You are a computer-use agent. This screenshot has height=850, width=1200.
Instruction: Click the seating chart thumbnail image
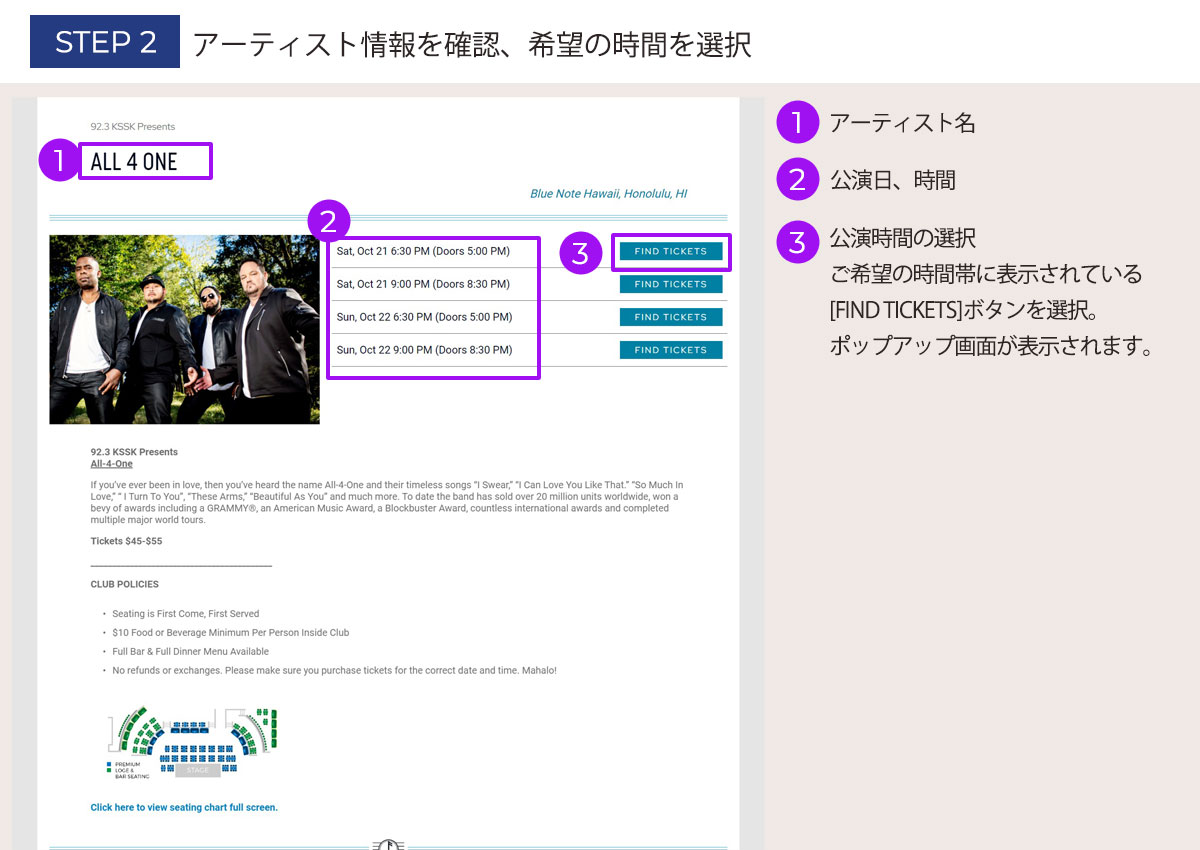(192, 742)
